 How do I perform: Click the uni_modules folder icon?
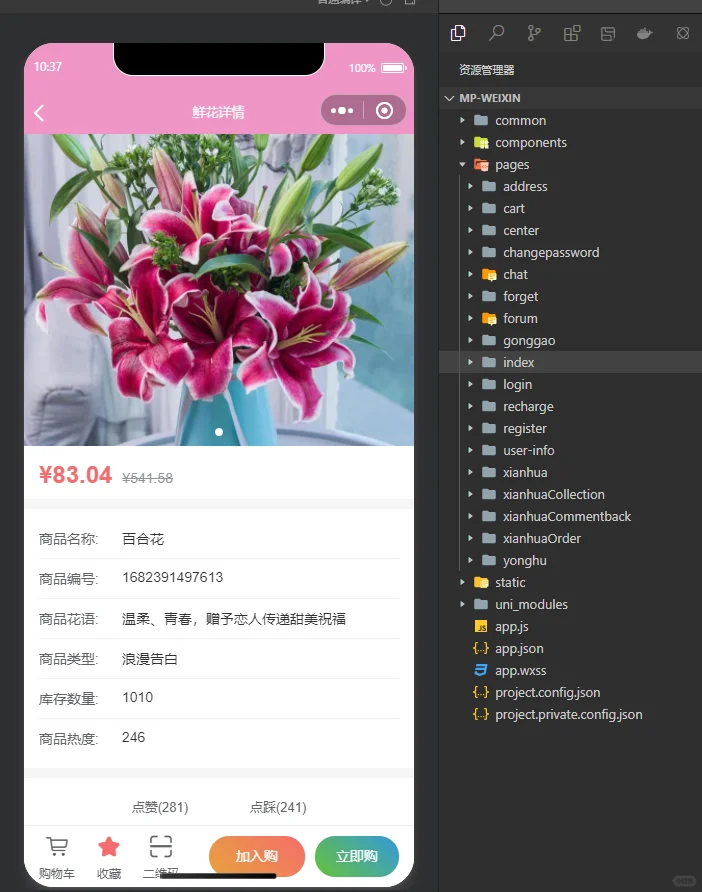pos(481,604)
